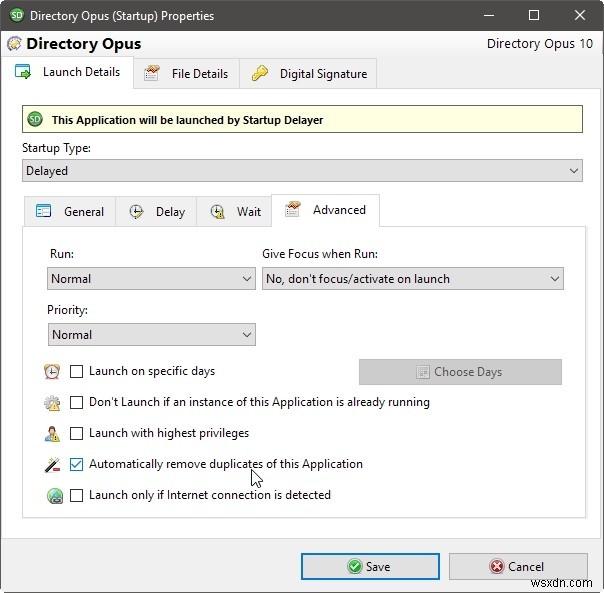
Task: Click alarm clock icon beside Launch on specific days
Action: pos(52,371)
